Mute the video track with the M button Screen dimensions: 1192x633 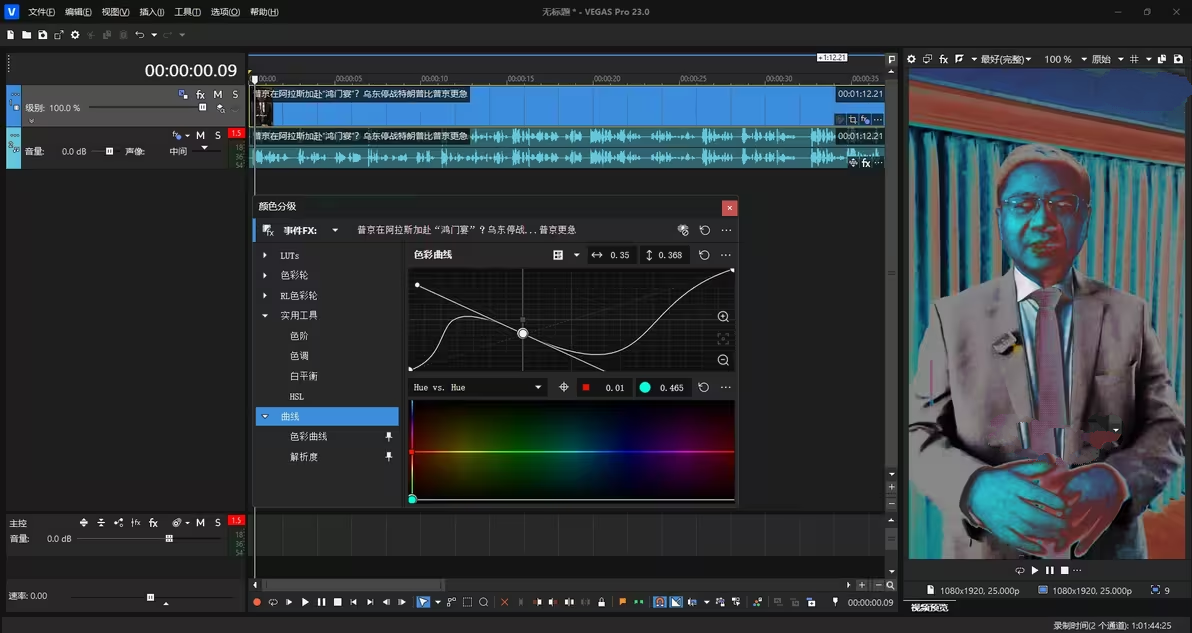click(x=217, y=94)
